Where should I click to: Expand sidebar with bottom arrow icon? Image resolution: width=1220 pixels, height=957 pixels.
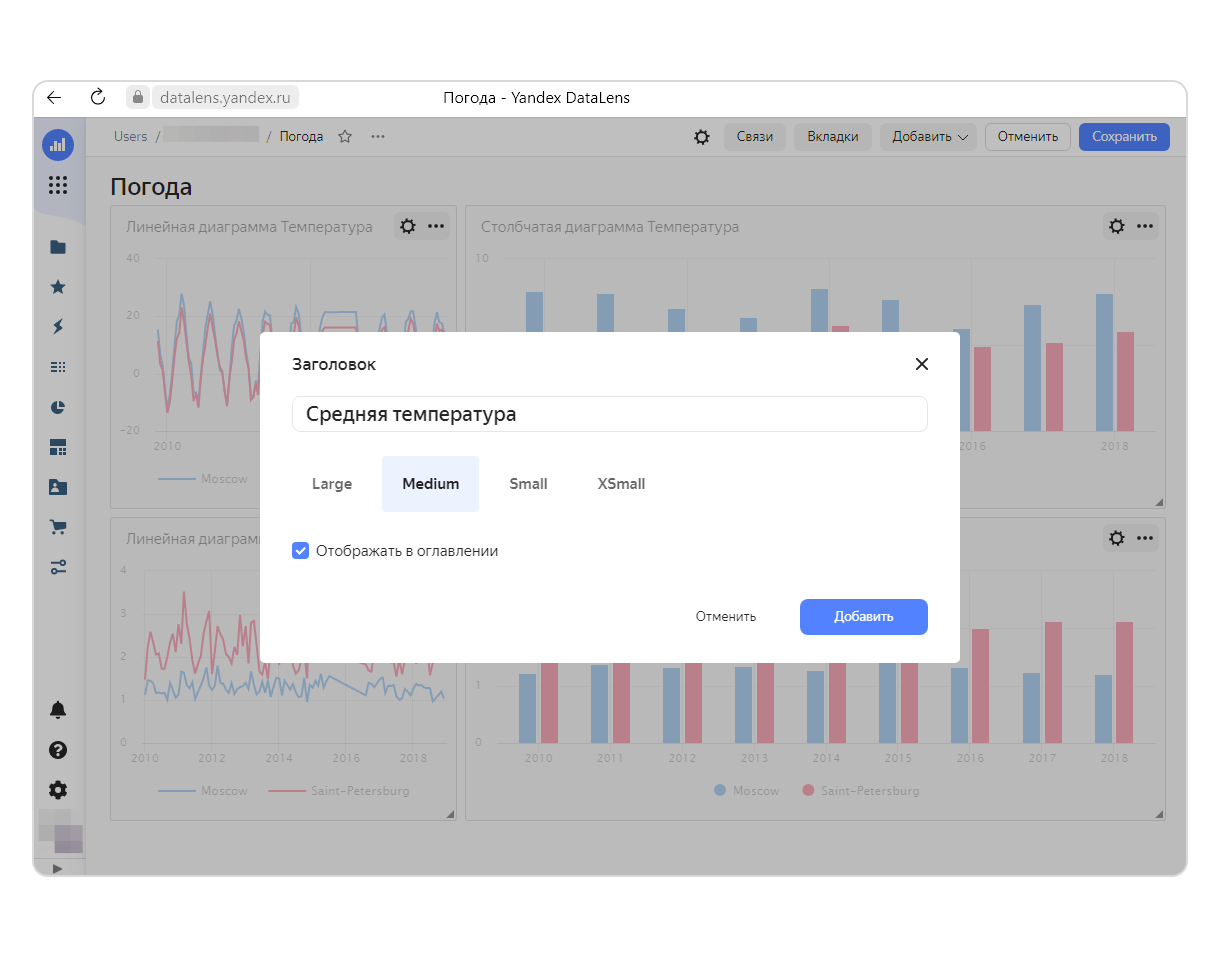[57, 868]
